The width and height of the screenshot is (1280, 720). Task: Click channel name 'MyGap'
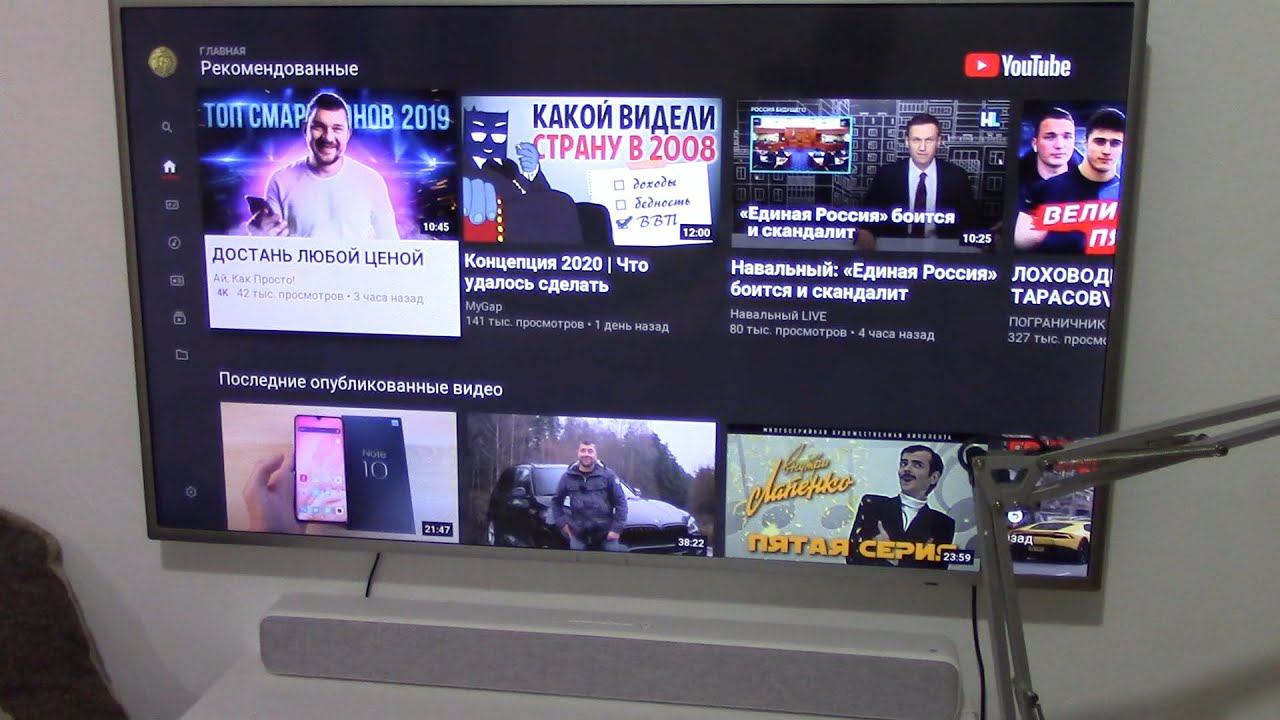(484, 306)
